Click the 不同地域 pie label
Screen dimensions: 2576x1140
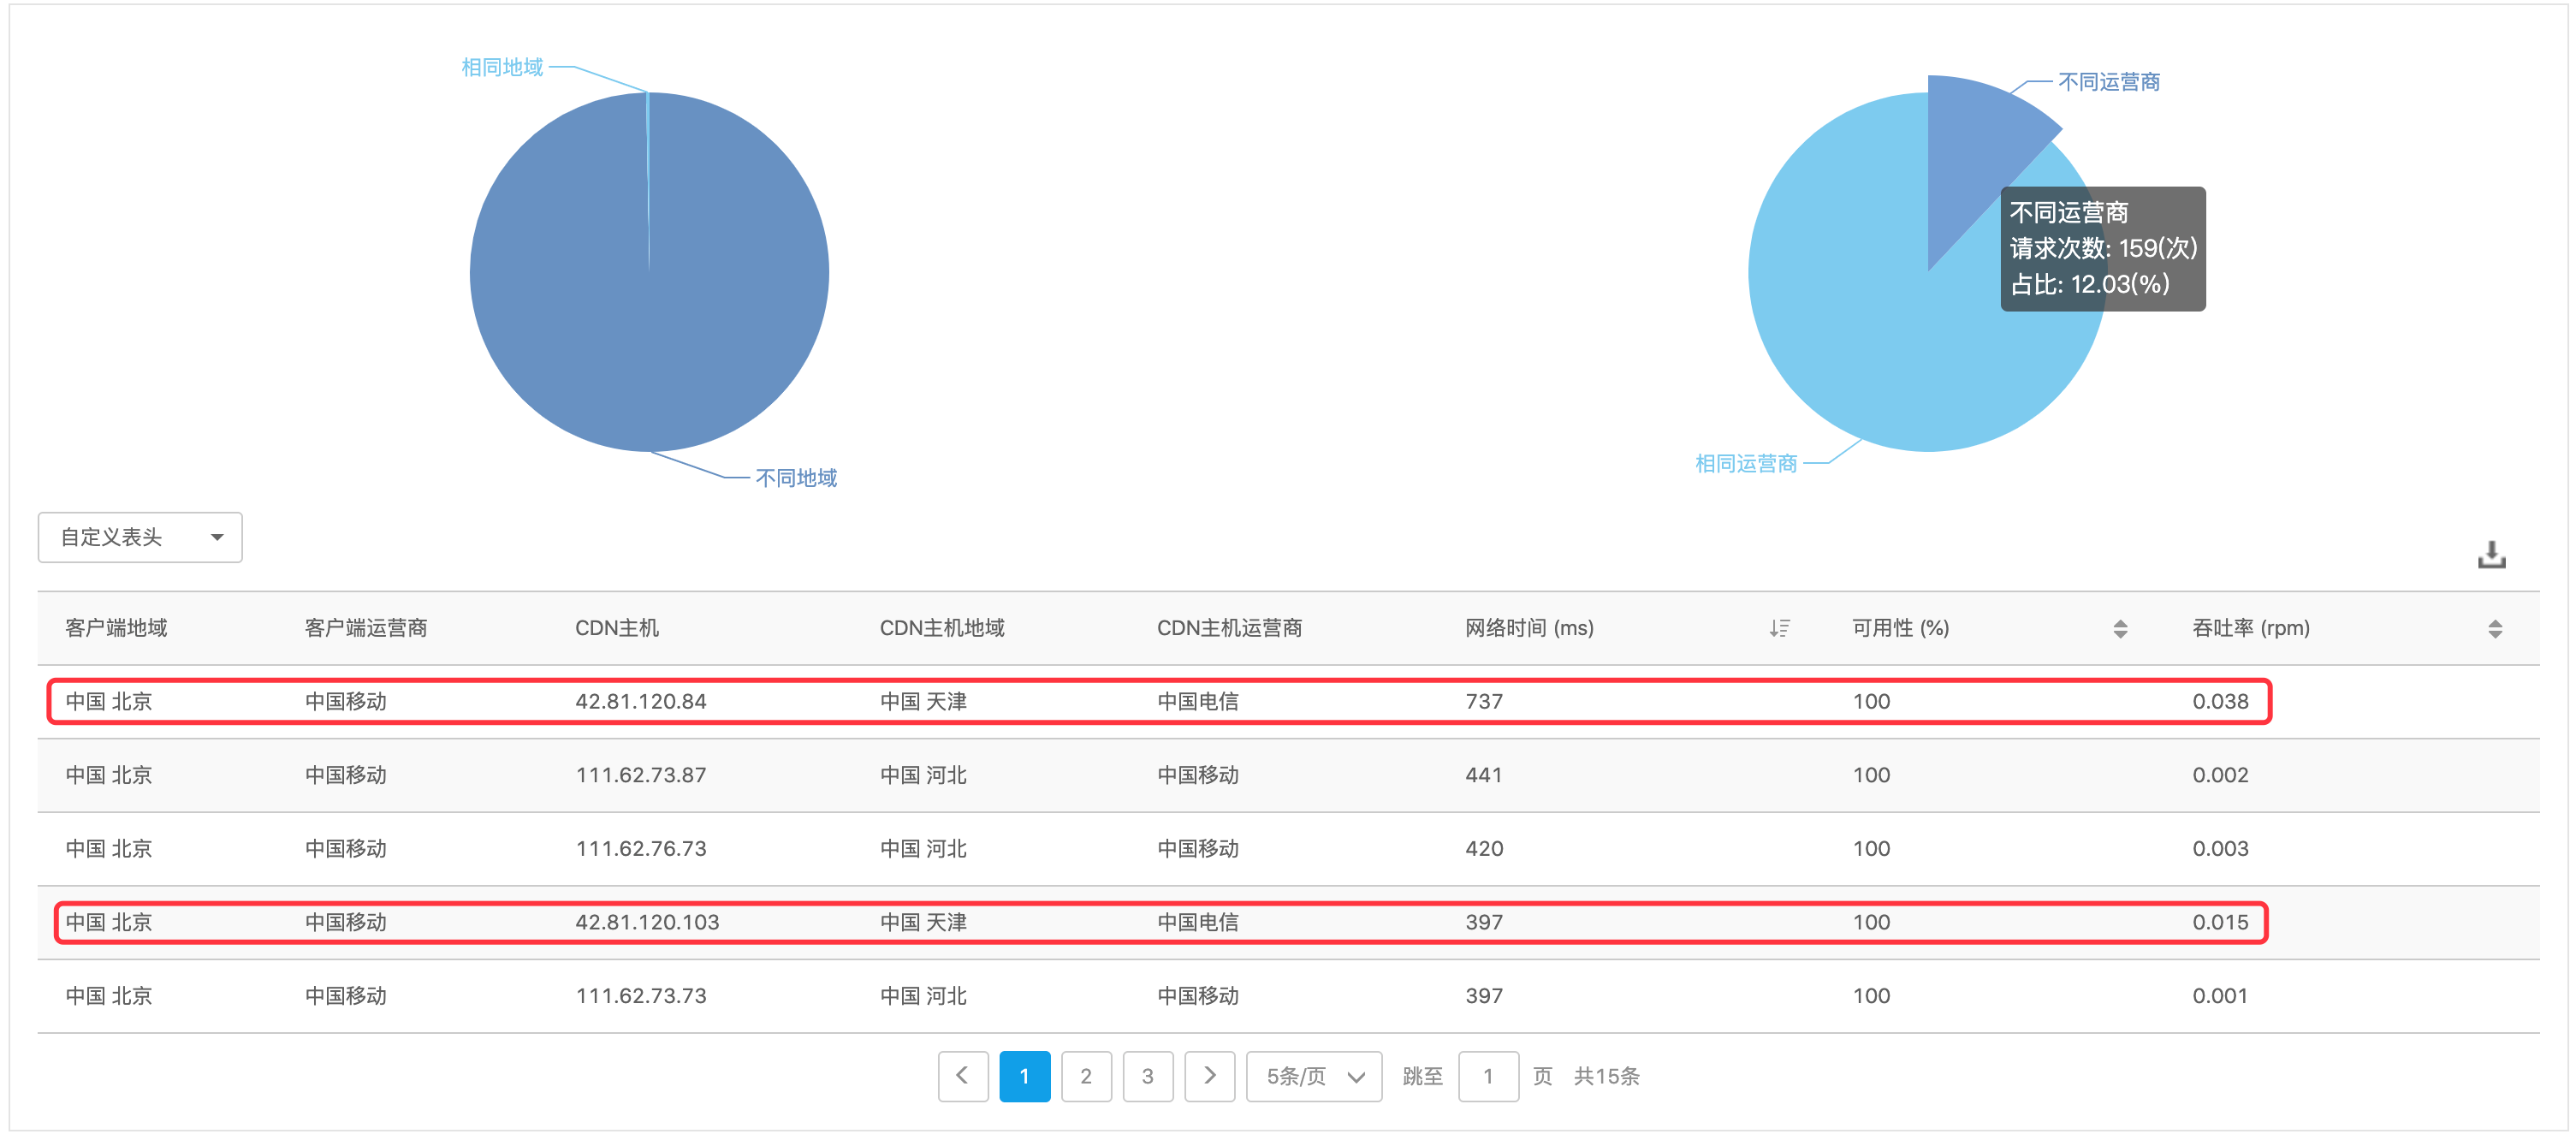tap(796, 478)
